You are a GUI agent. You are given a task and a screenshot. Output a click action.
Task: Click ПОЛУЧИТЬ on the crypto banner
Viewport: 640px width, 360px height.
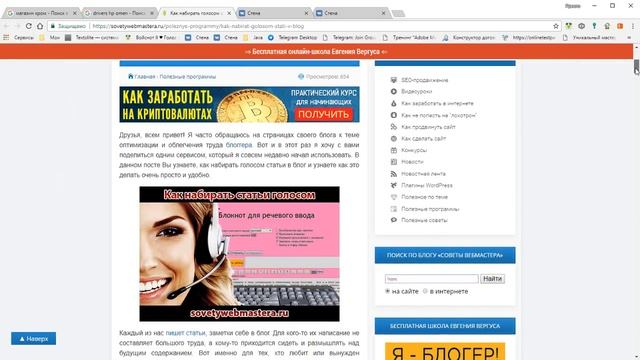click(x=323, y=114)
